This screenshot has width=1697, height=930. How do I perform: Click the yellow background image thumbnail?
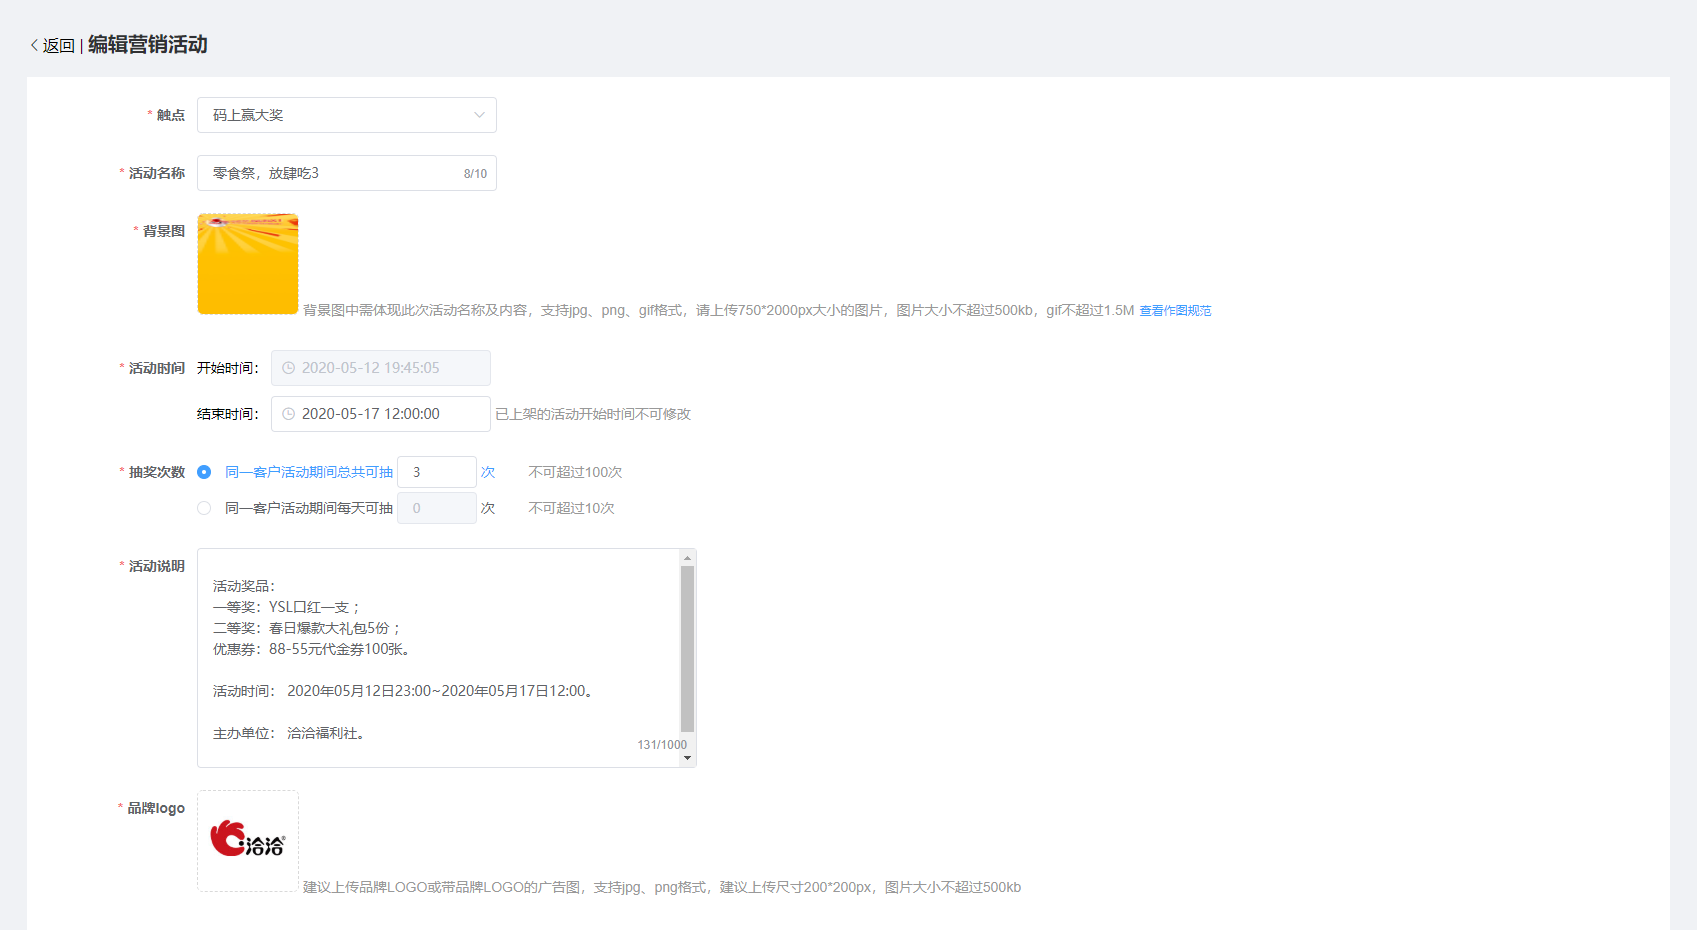[248, 264]
